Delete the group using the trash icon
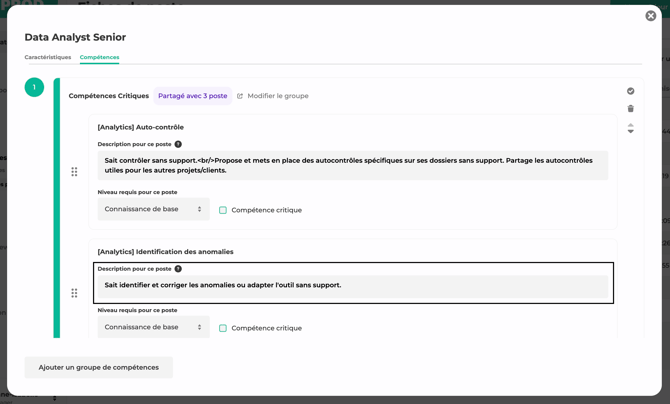 (x=630, y=108)
